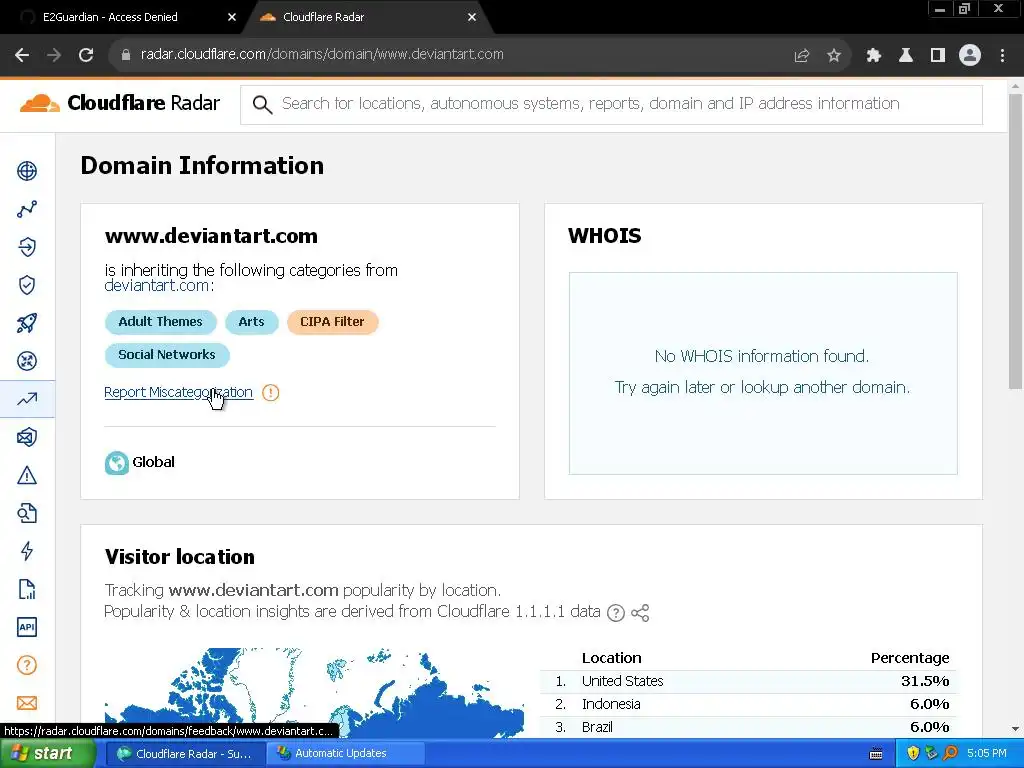
Task: Open the orange help question icon
Action: coord(27,665)
